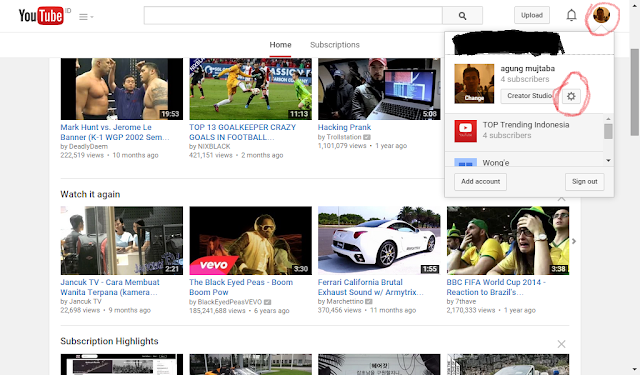Click the agung mujtaba account name
Screen dimensions: 640x375
tap(527, 69)
